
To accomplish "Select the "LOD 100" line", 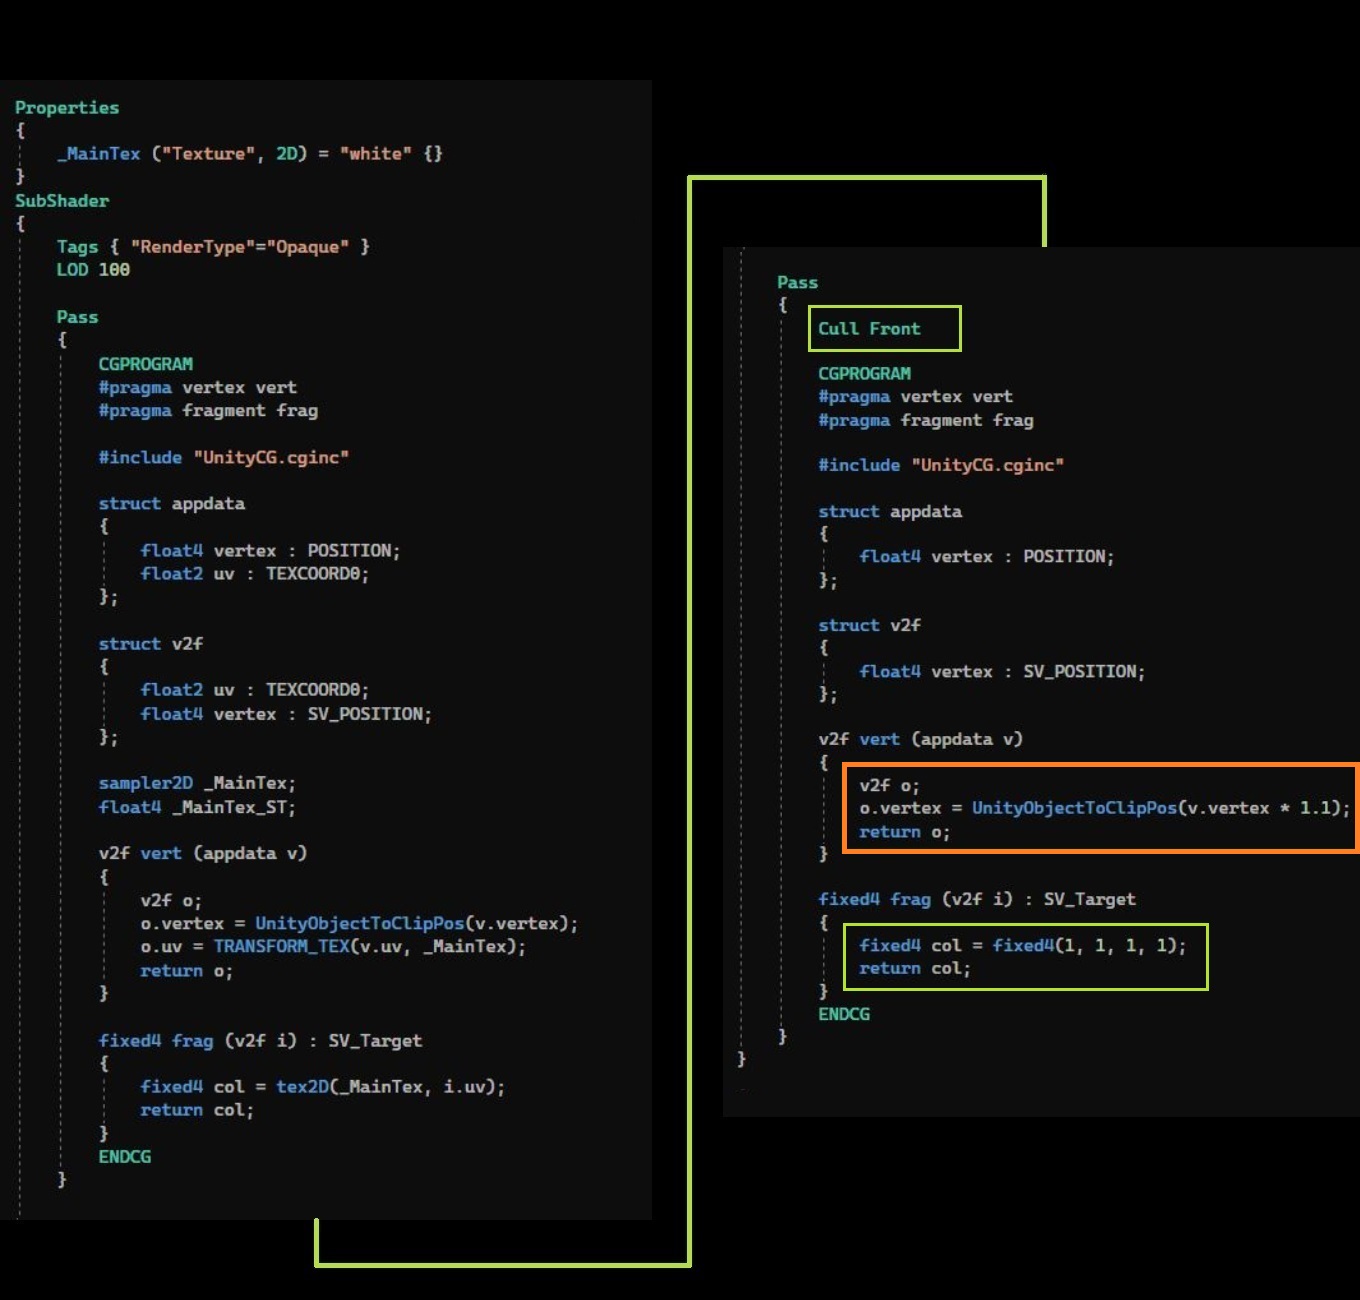I will tap(93, 269).
